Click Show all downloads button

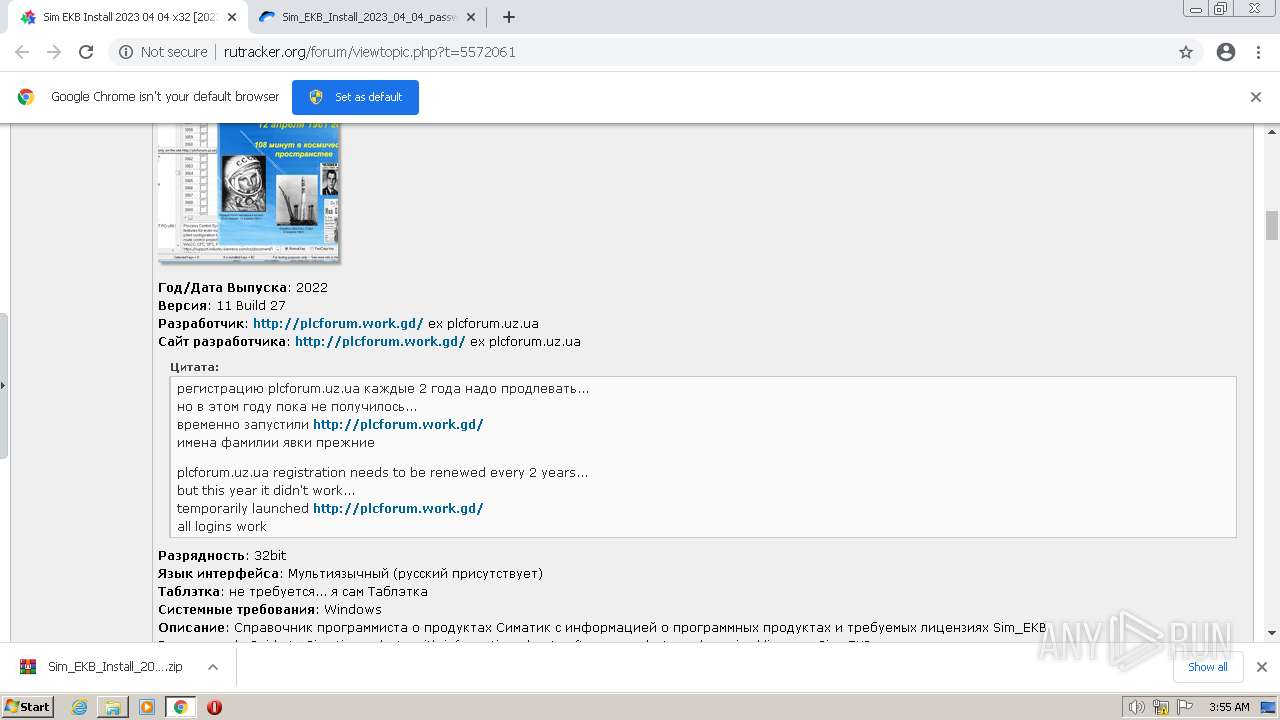pyautogui.click(x=1207, y=667)
